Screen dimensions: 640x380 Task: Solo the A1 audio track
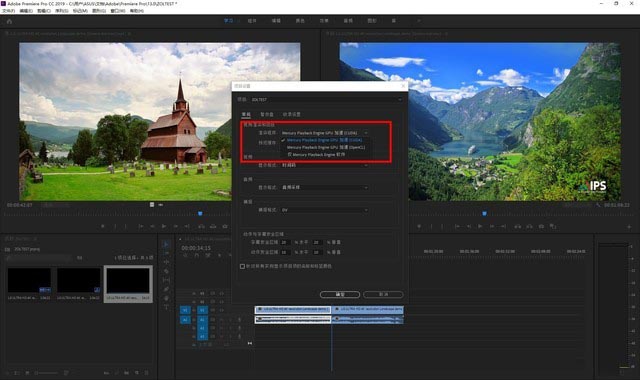pyautogui.click(x=230, y=320)
